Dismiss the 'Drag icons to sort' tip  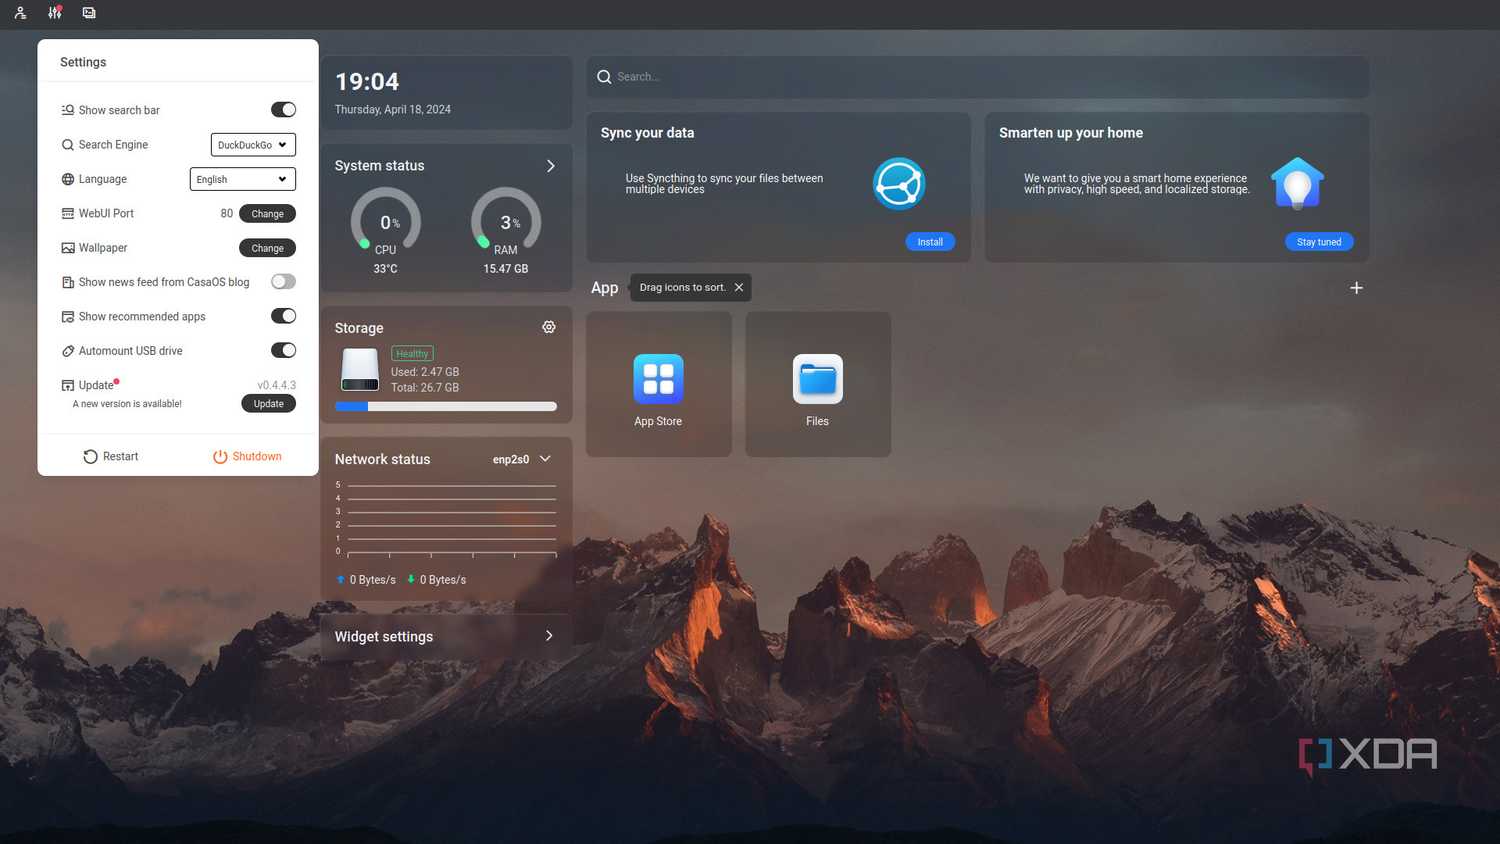point(739,287)
